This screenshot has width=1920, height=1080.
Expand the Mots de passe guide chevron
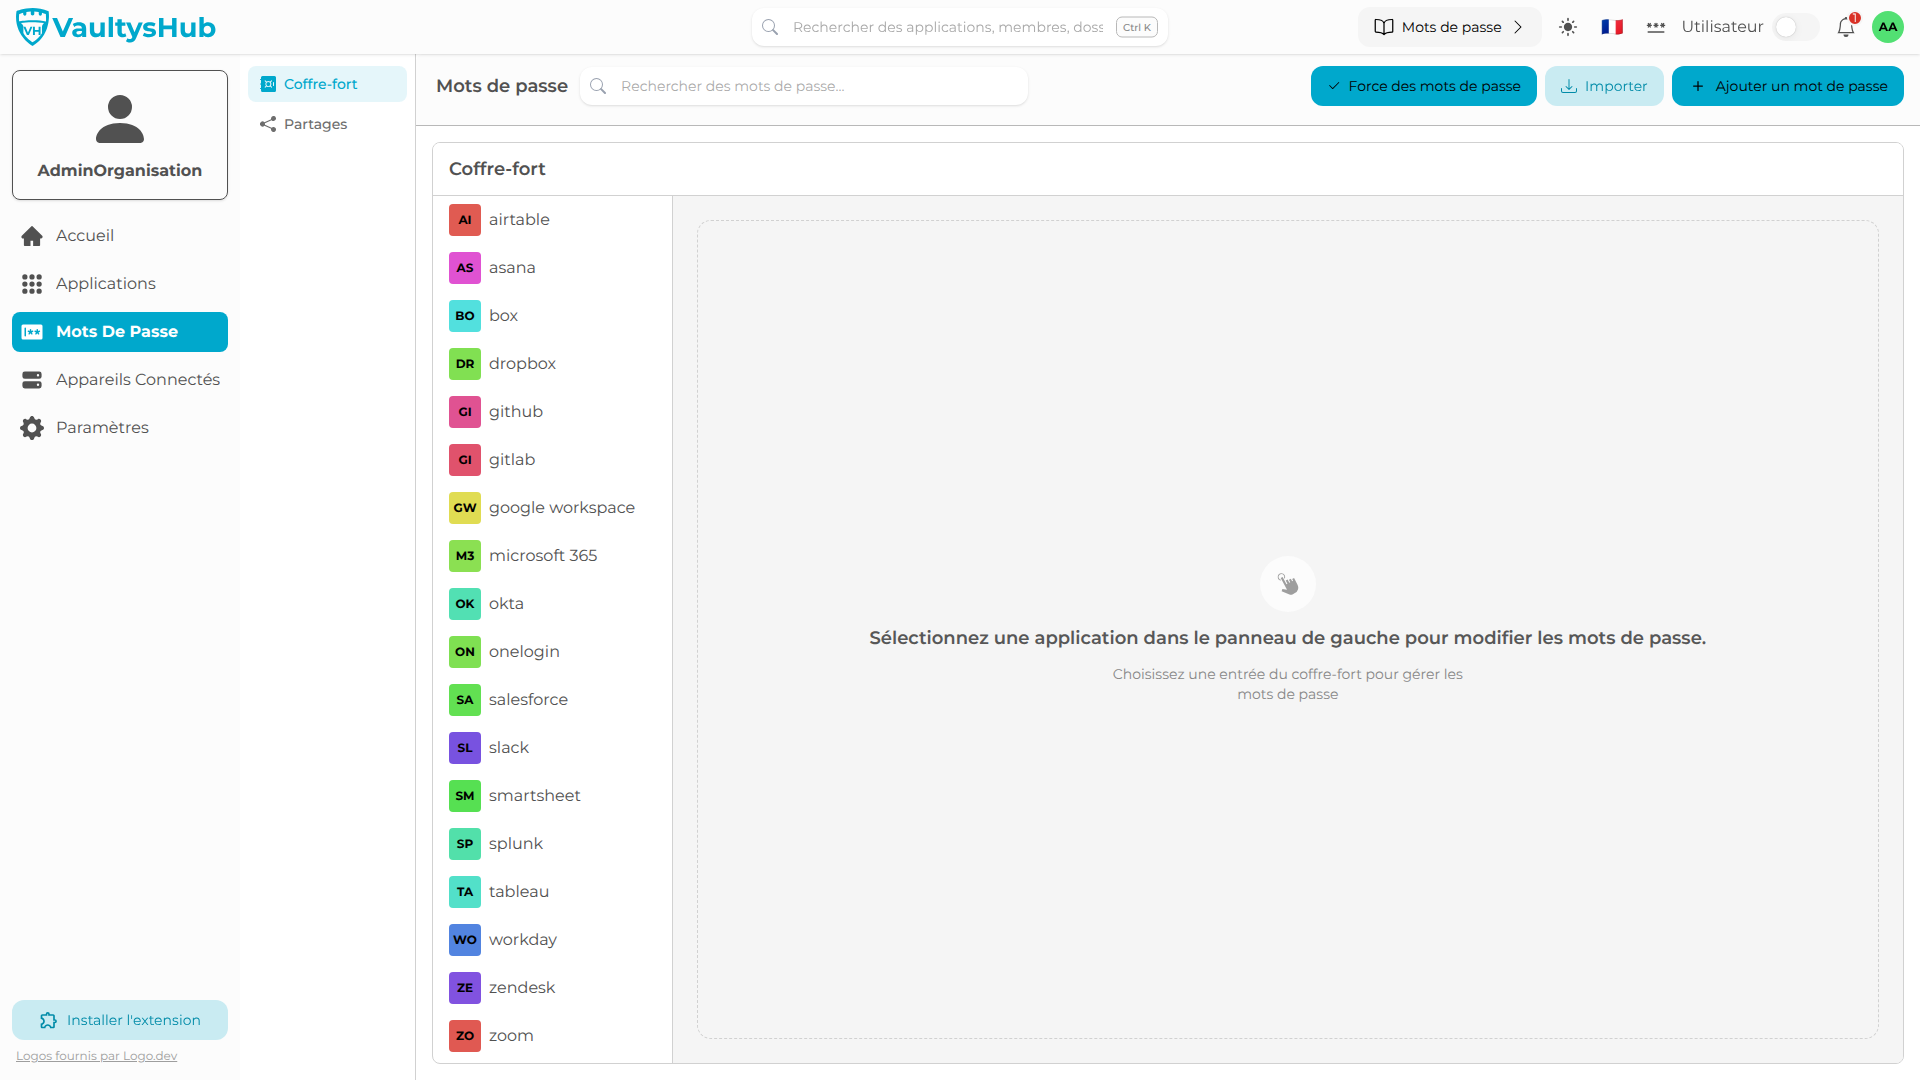pyautogui.click(x=1518, y=27)
